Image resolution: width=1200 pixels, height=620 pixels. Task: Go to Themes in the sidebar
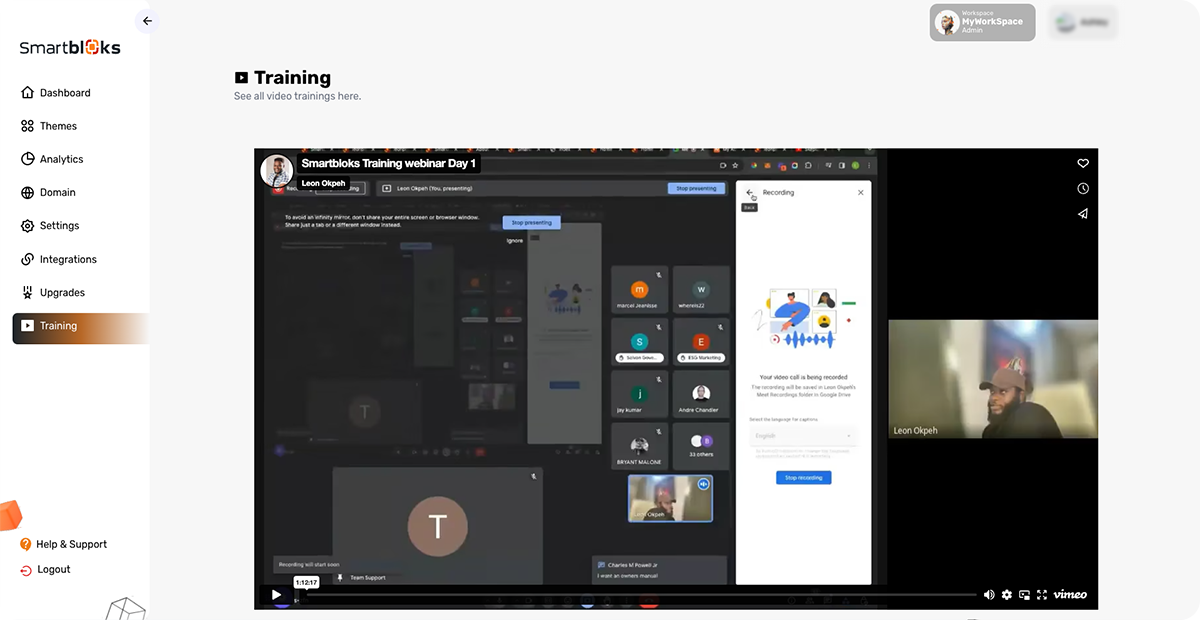[x=58, y=126]
